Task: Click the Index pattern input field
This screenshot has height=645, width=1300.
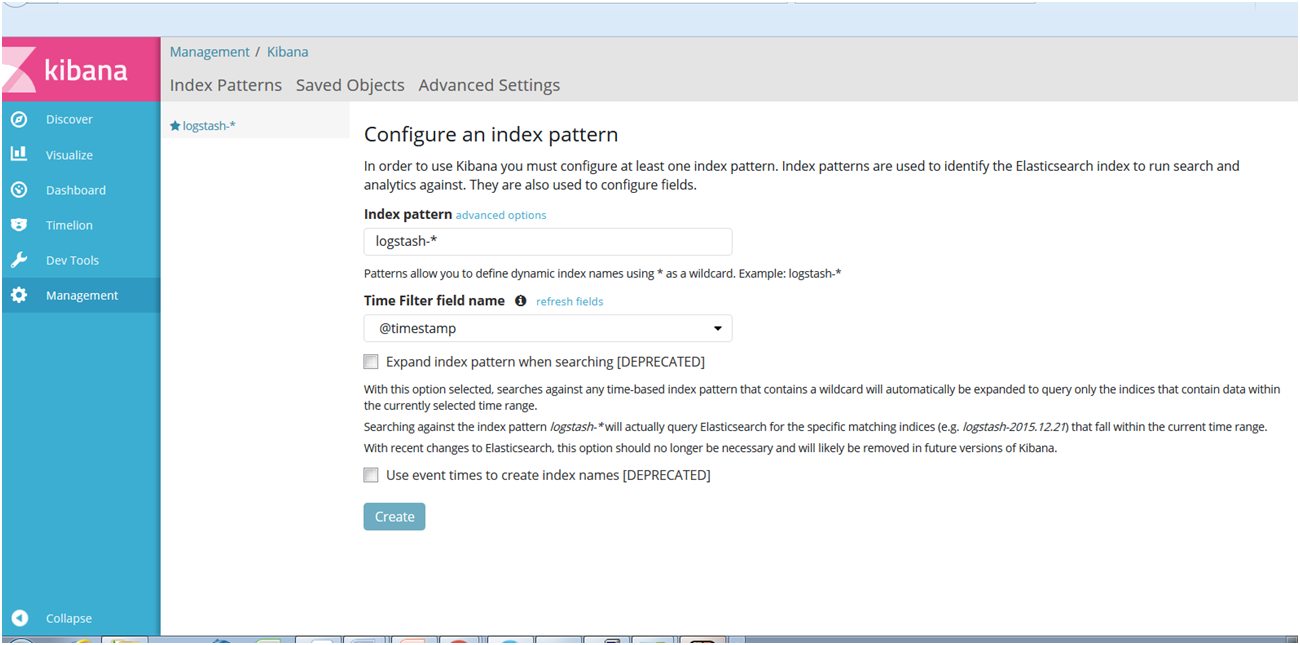Action: point(548,241)
